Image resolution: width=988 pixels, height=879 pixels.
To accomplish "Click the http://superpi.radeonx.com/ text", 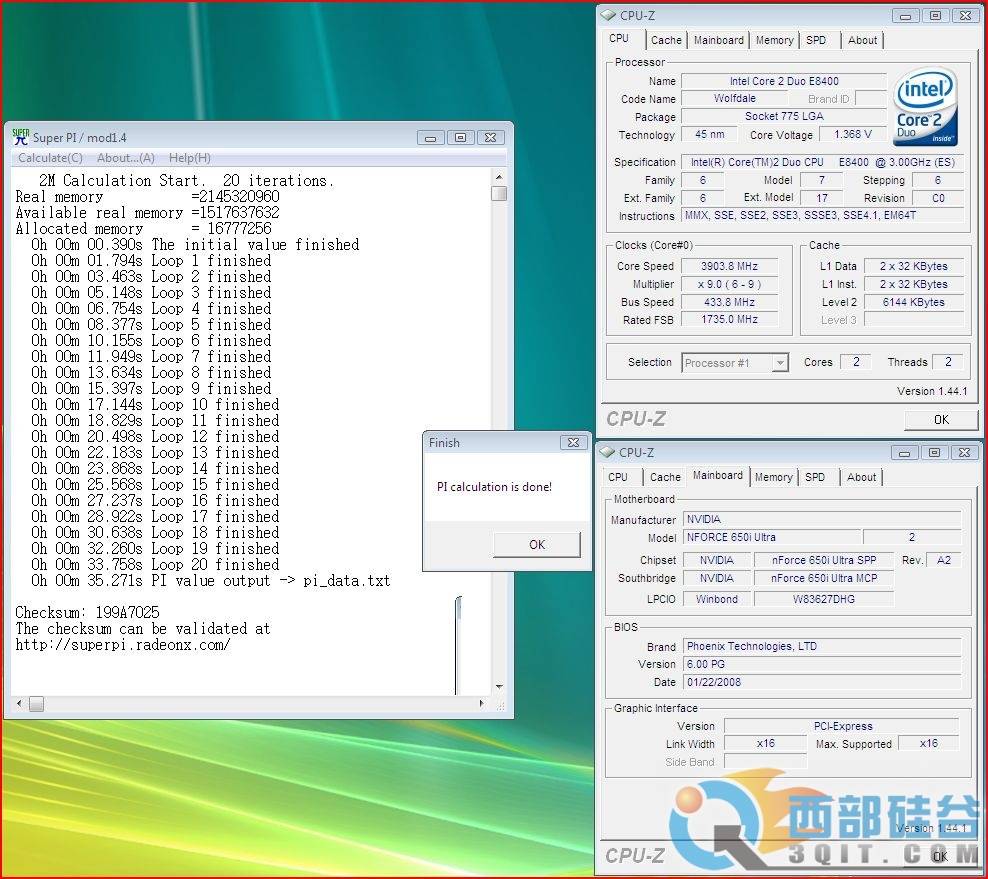I will (123, 645).
